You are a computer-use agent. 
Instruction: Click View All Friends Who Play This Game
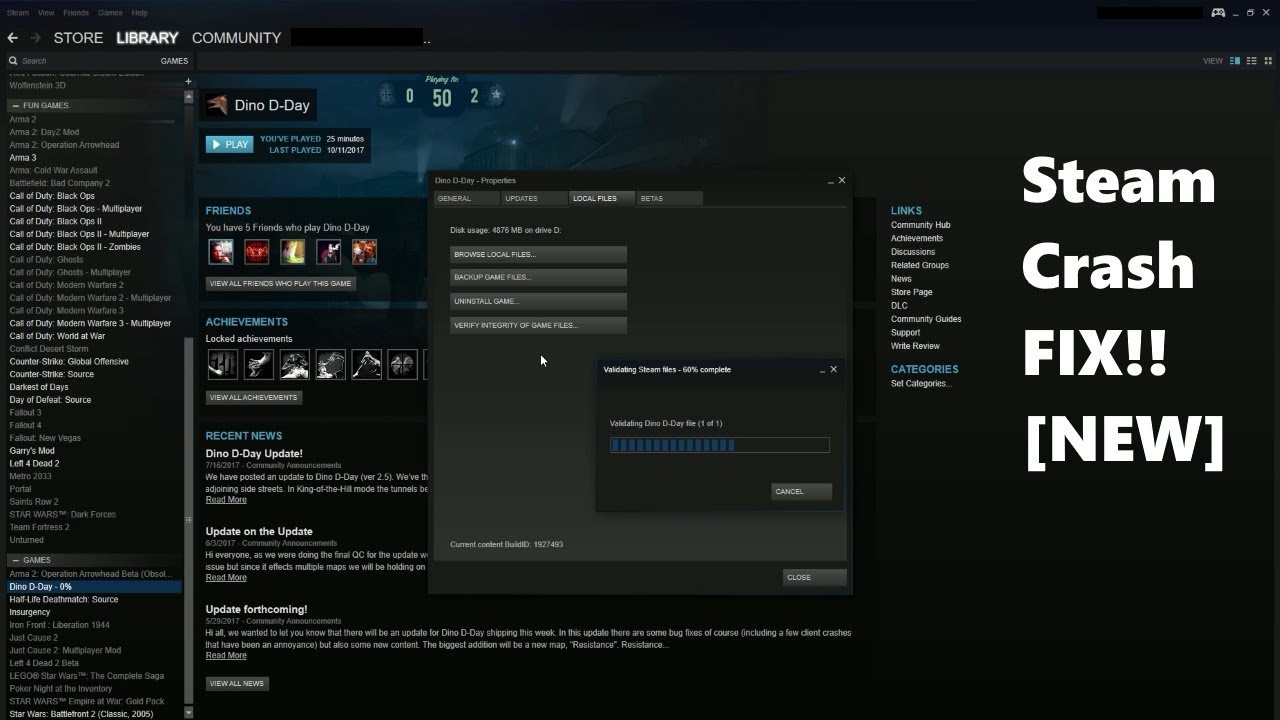tap(280, 284)
